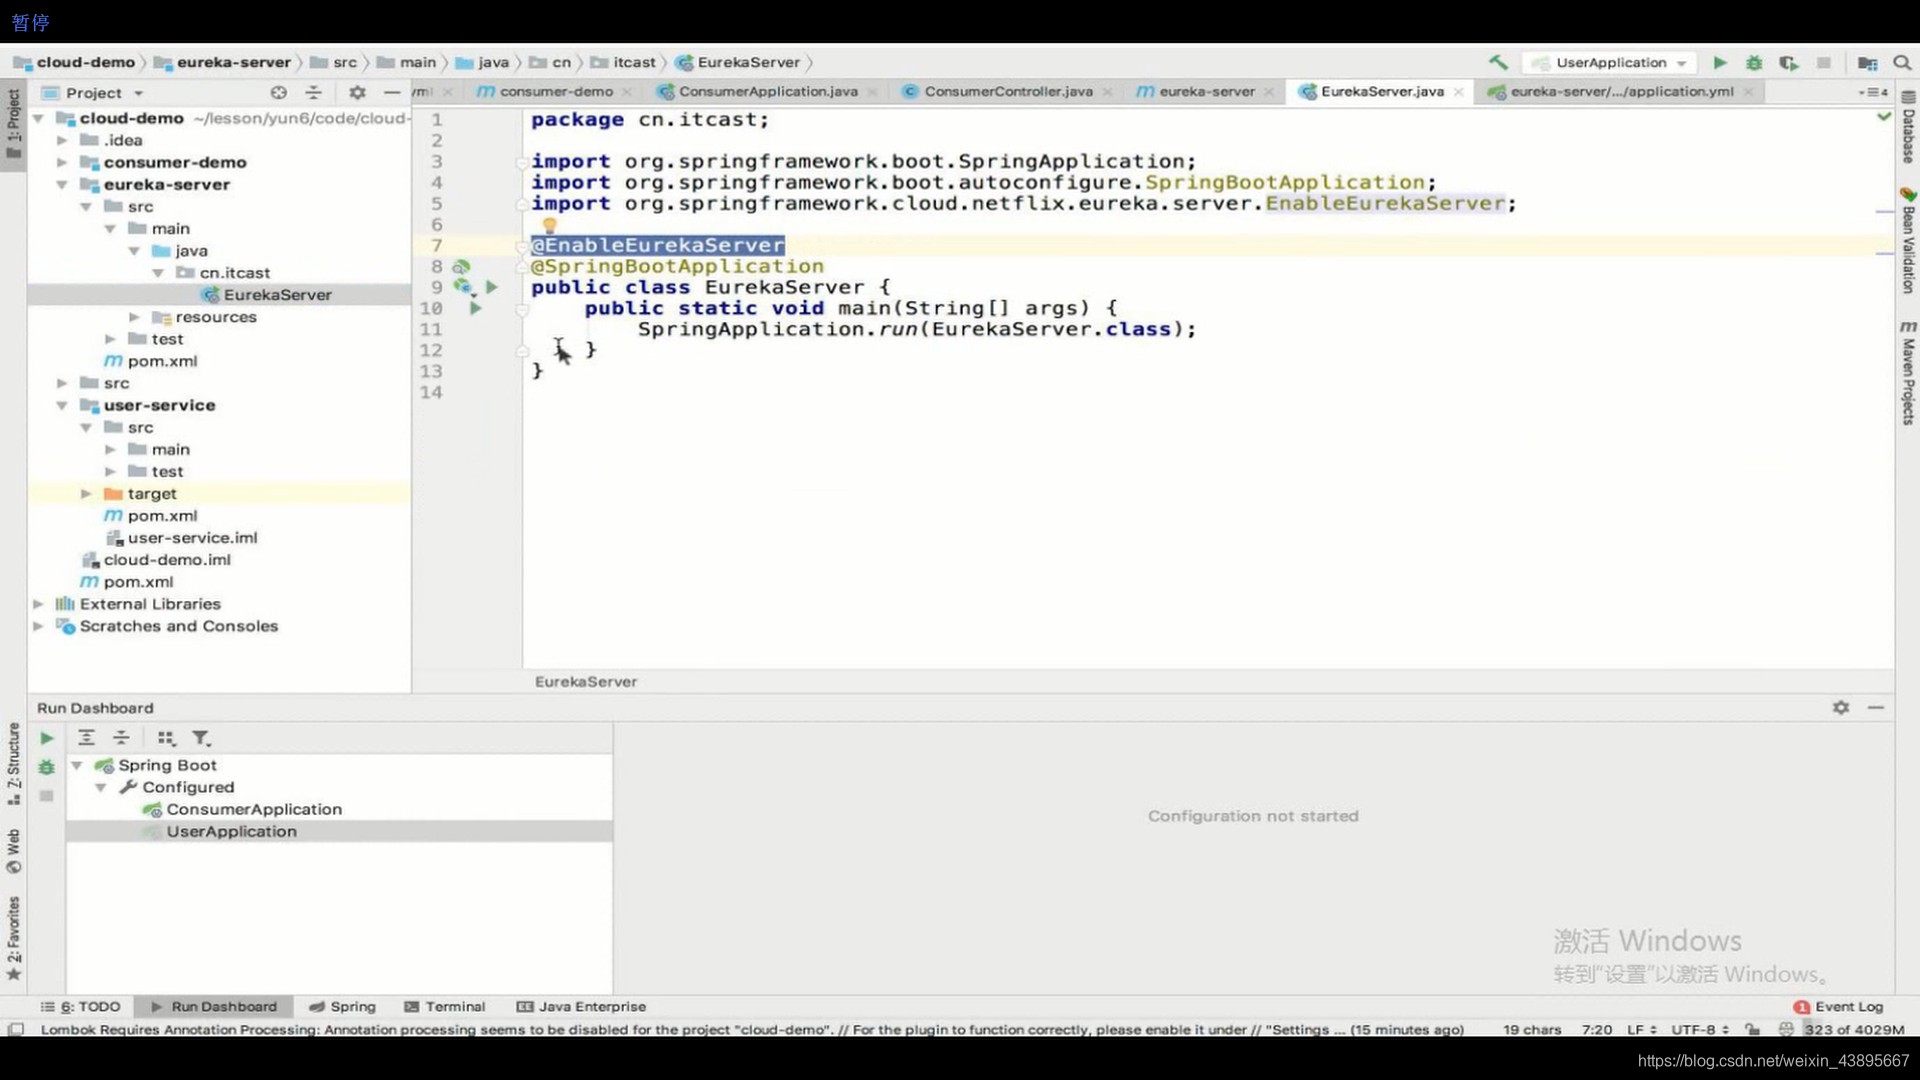The width and height of the screenshot is (1920, 1080).
Task: Toggle the Run Dashboard tool window button
Action: (214, 1006)
